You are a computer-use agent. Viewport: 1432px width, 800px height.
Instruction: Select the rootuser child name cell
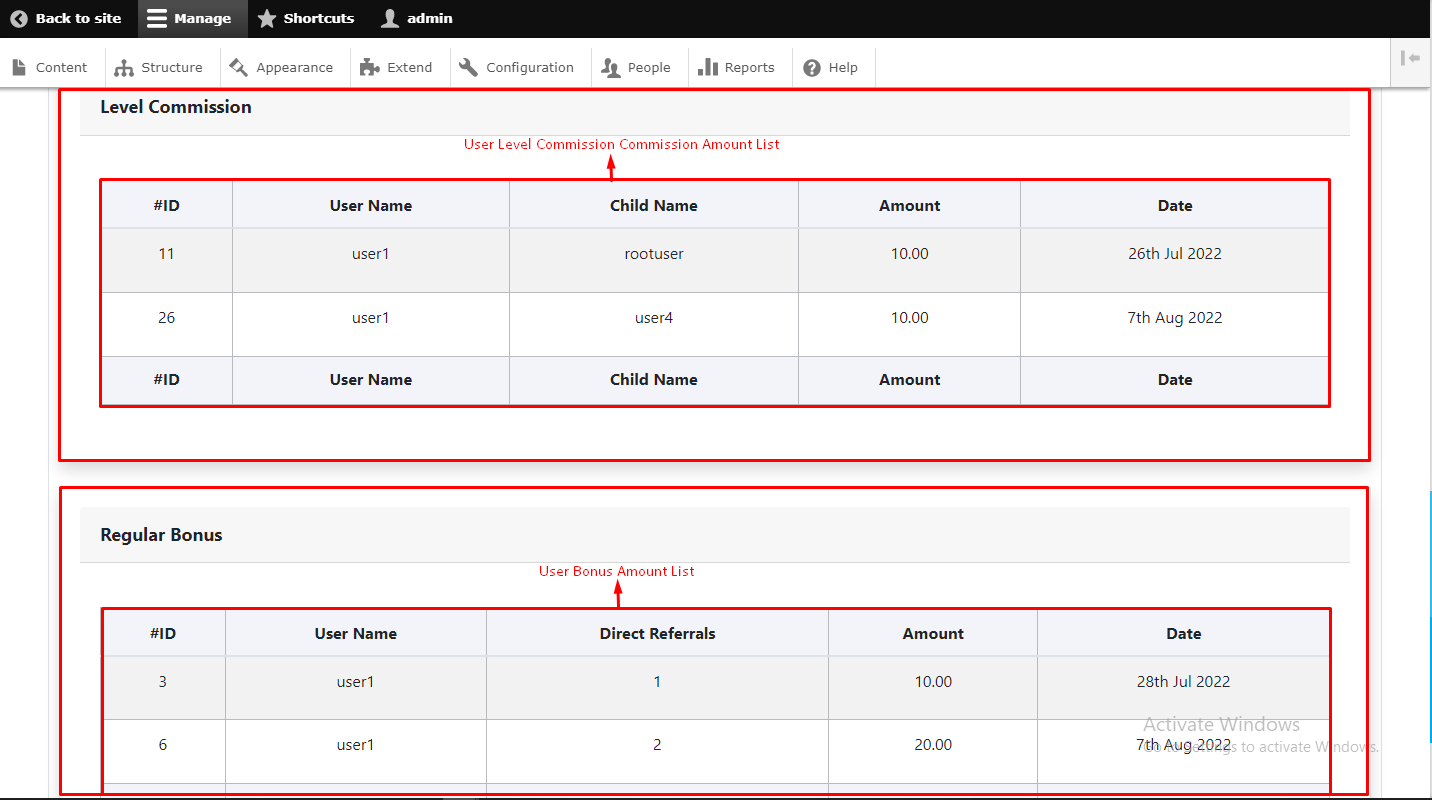pyautogui.click(x=654, y=254)
